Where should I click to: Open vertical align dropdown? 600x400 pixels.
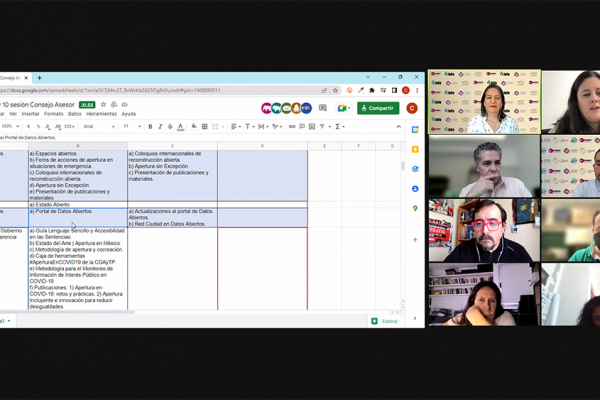(x=249, y=126)
